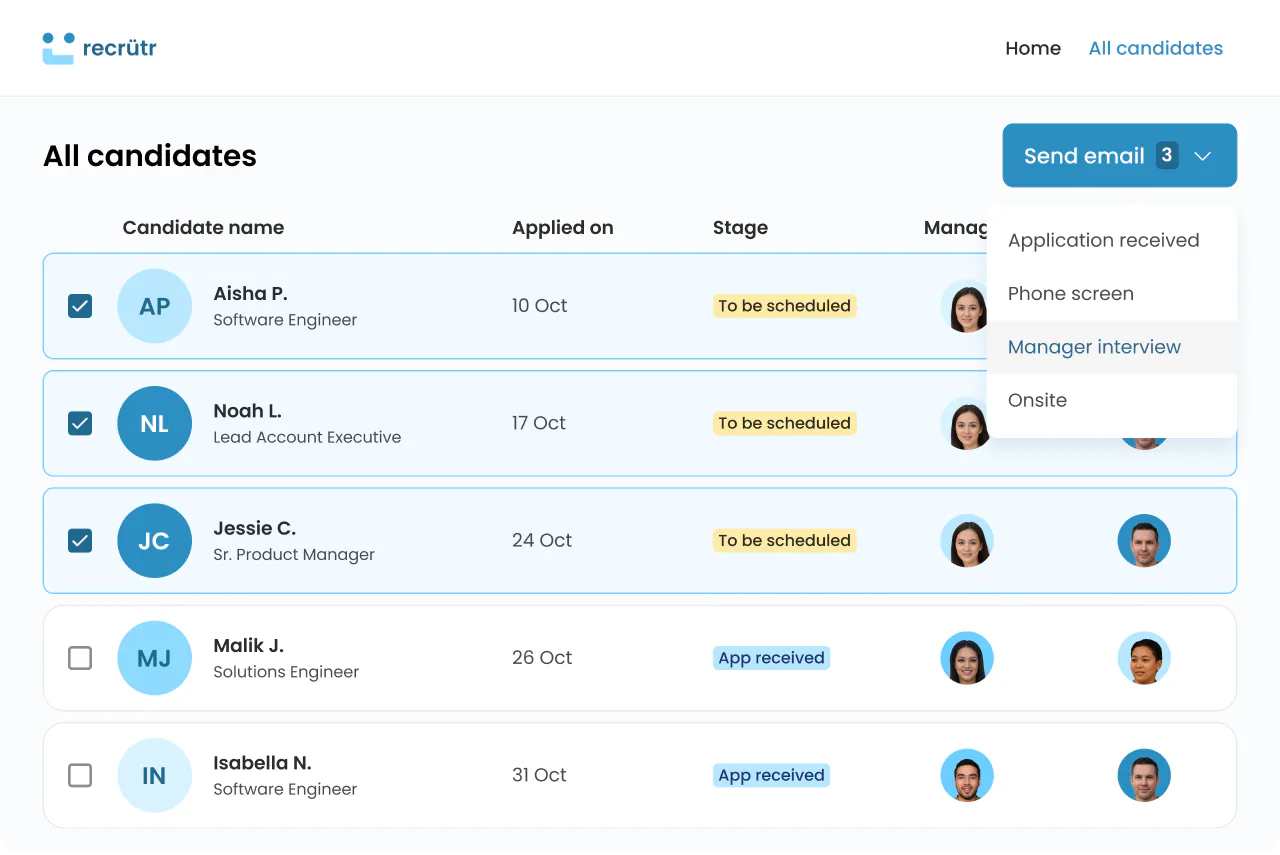Go to Home in navigation

pyautogui.click(x=1033, y=48)
